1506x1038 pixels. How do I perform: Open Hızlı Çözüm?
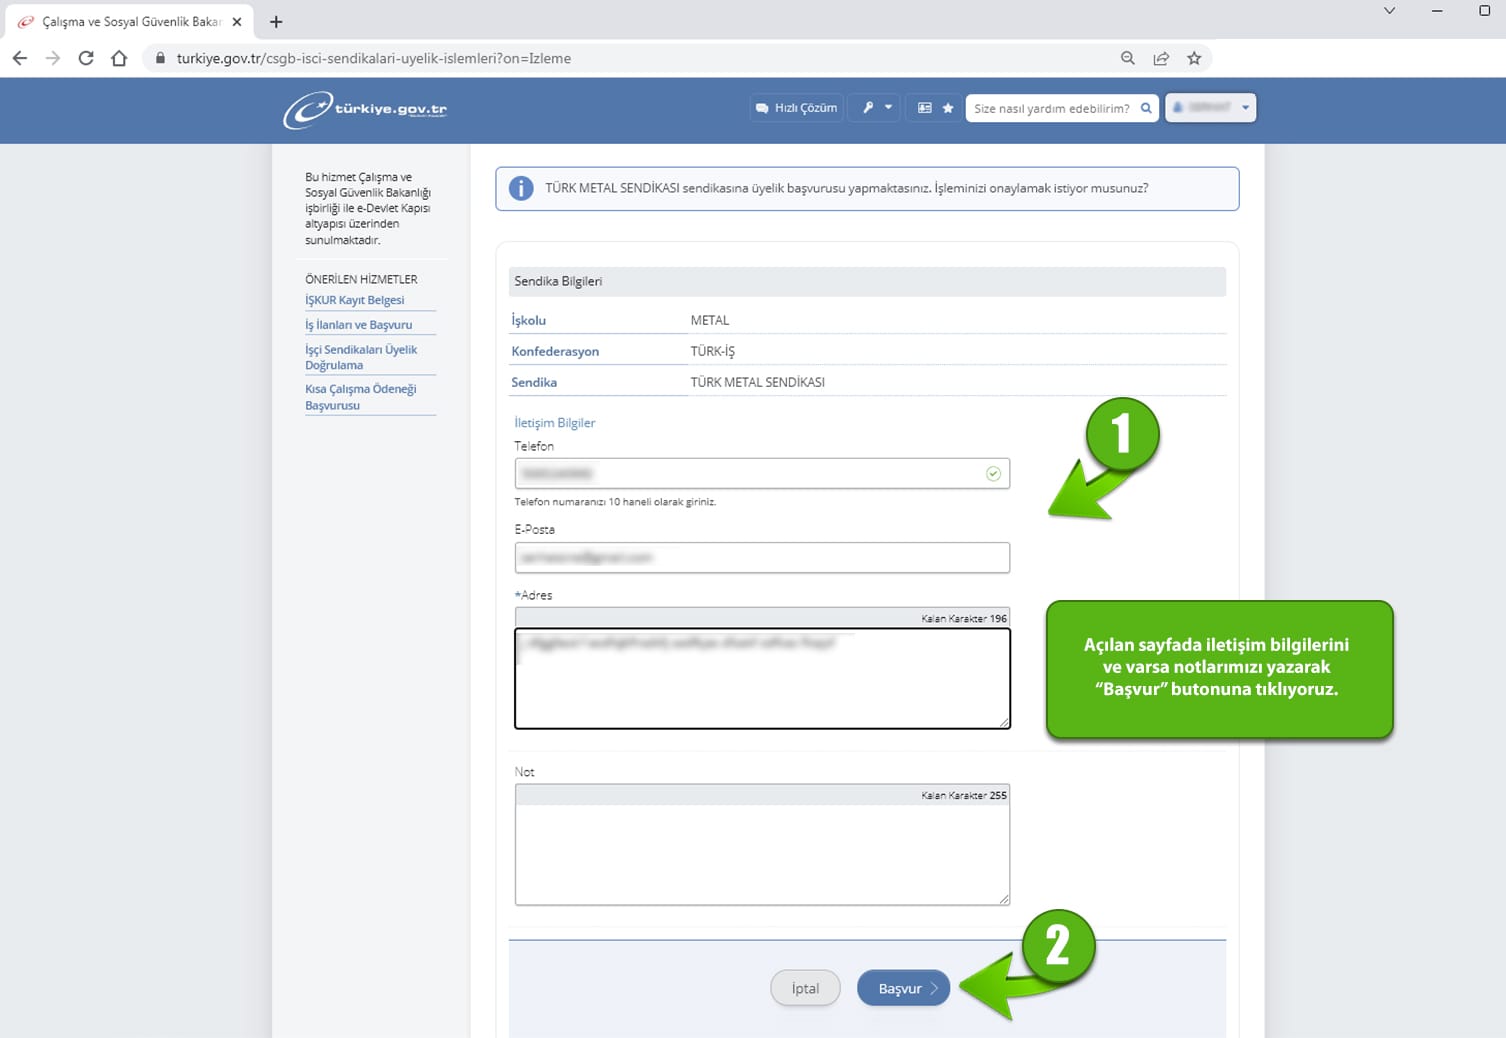797,108
